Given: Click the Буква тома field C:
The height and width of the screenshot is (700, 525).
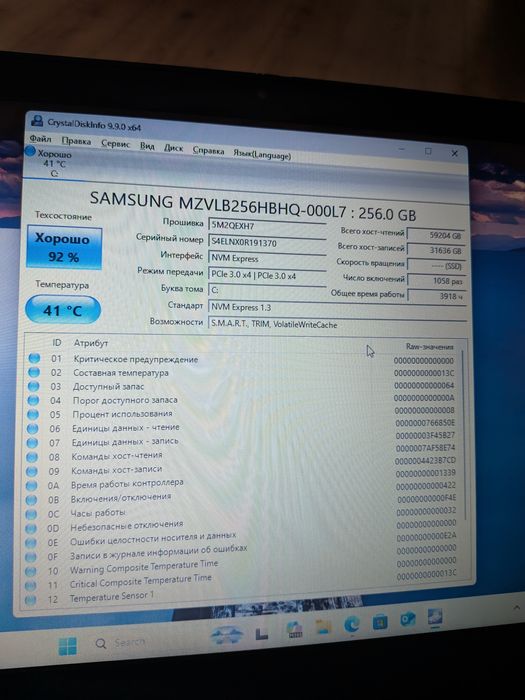Looking at the screenshot, I should pos(267,290).
